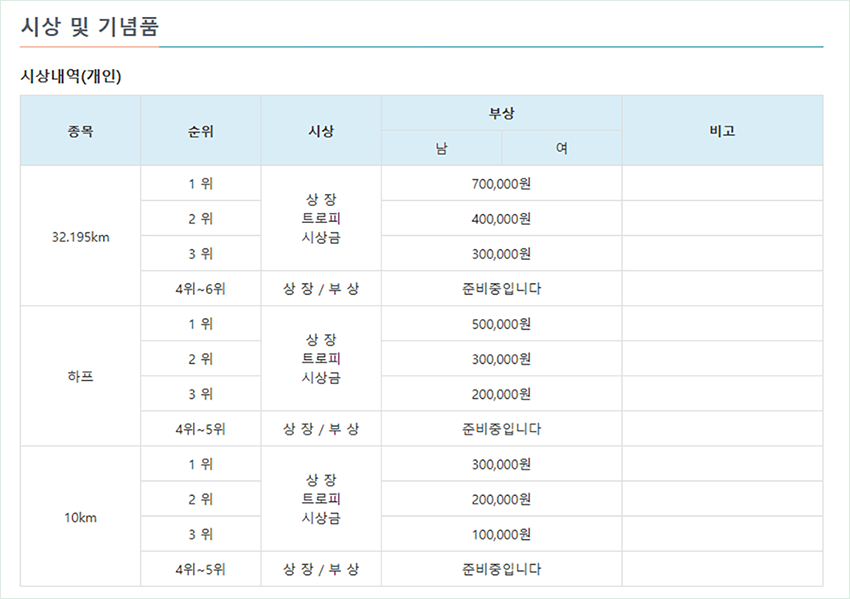Image resolution: width=850 pixels, height=599 pixels.
Task: Click '3 위' rank in 10km section
Action: tap(201, 534)
